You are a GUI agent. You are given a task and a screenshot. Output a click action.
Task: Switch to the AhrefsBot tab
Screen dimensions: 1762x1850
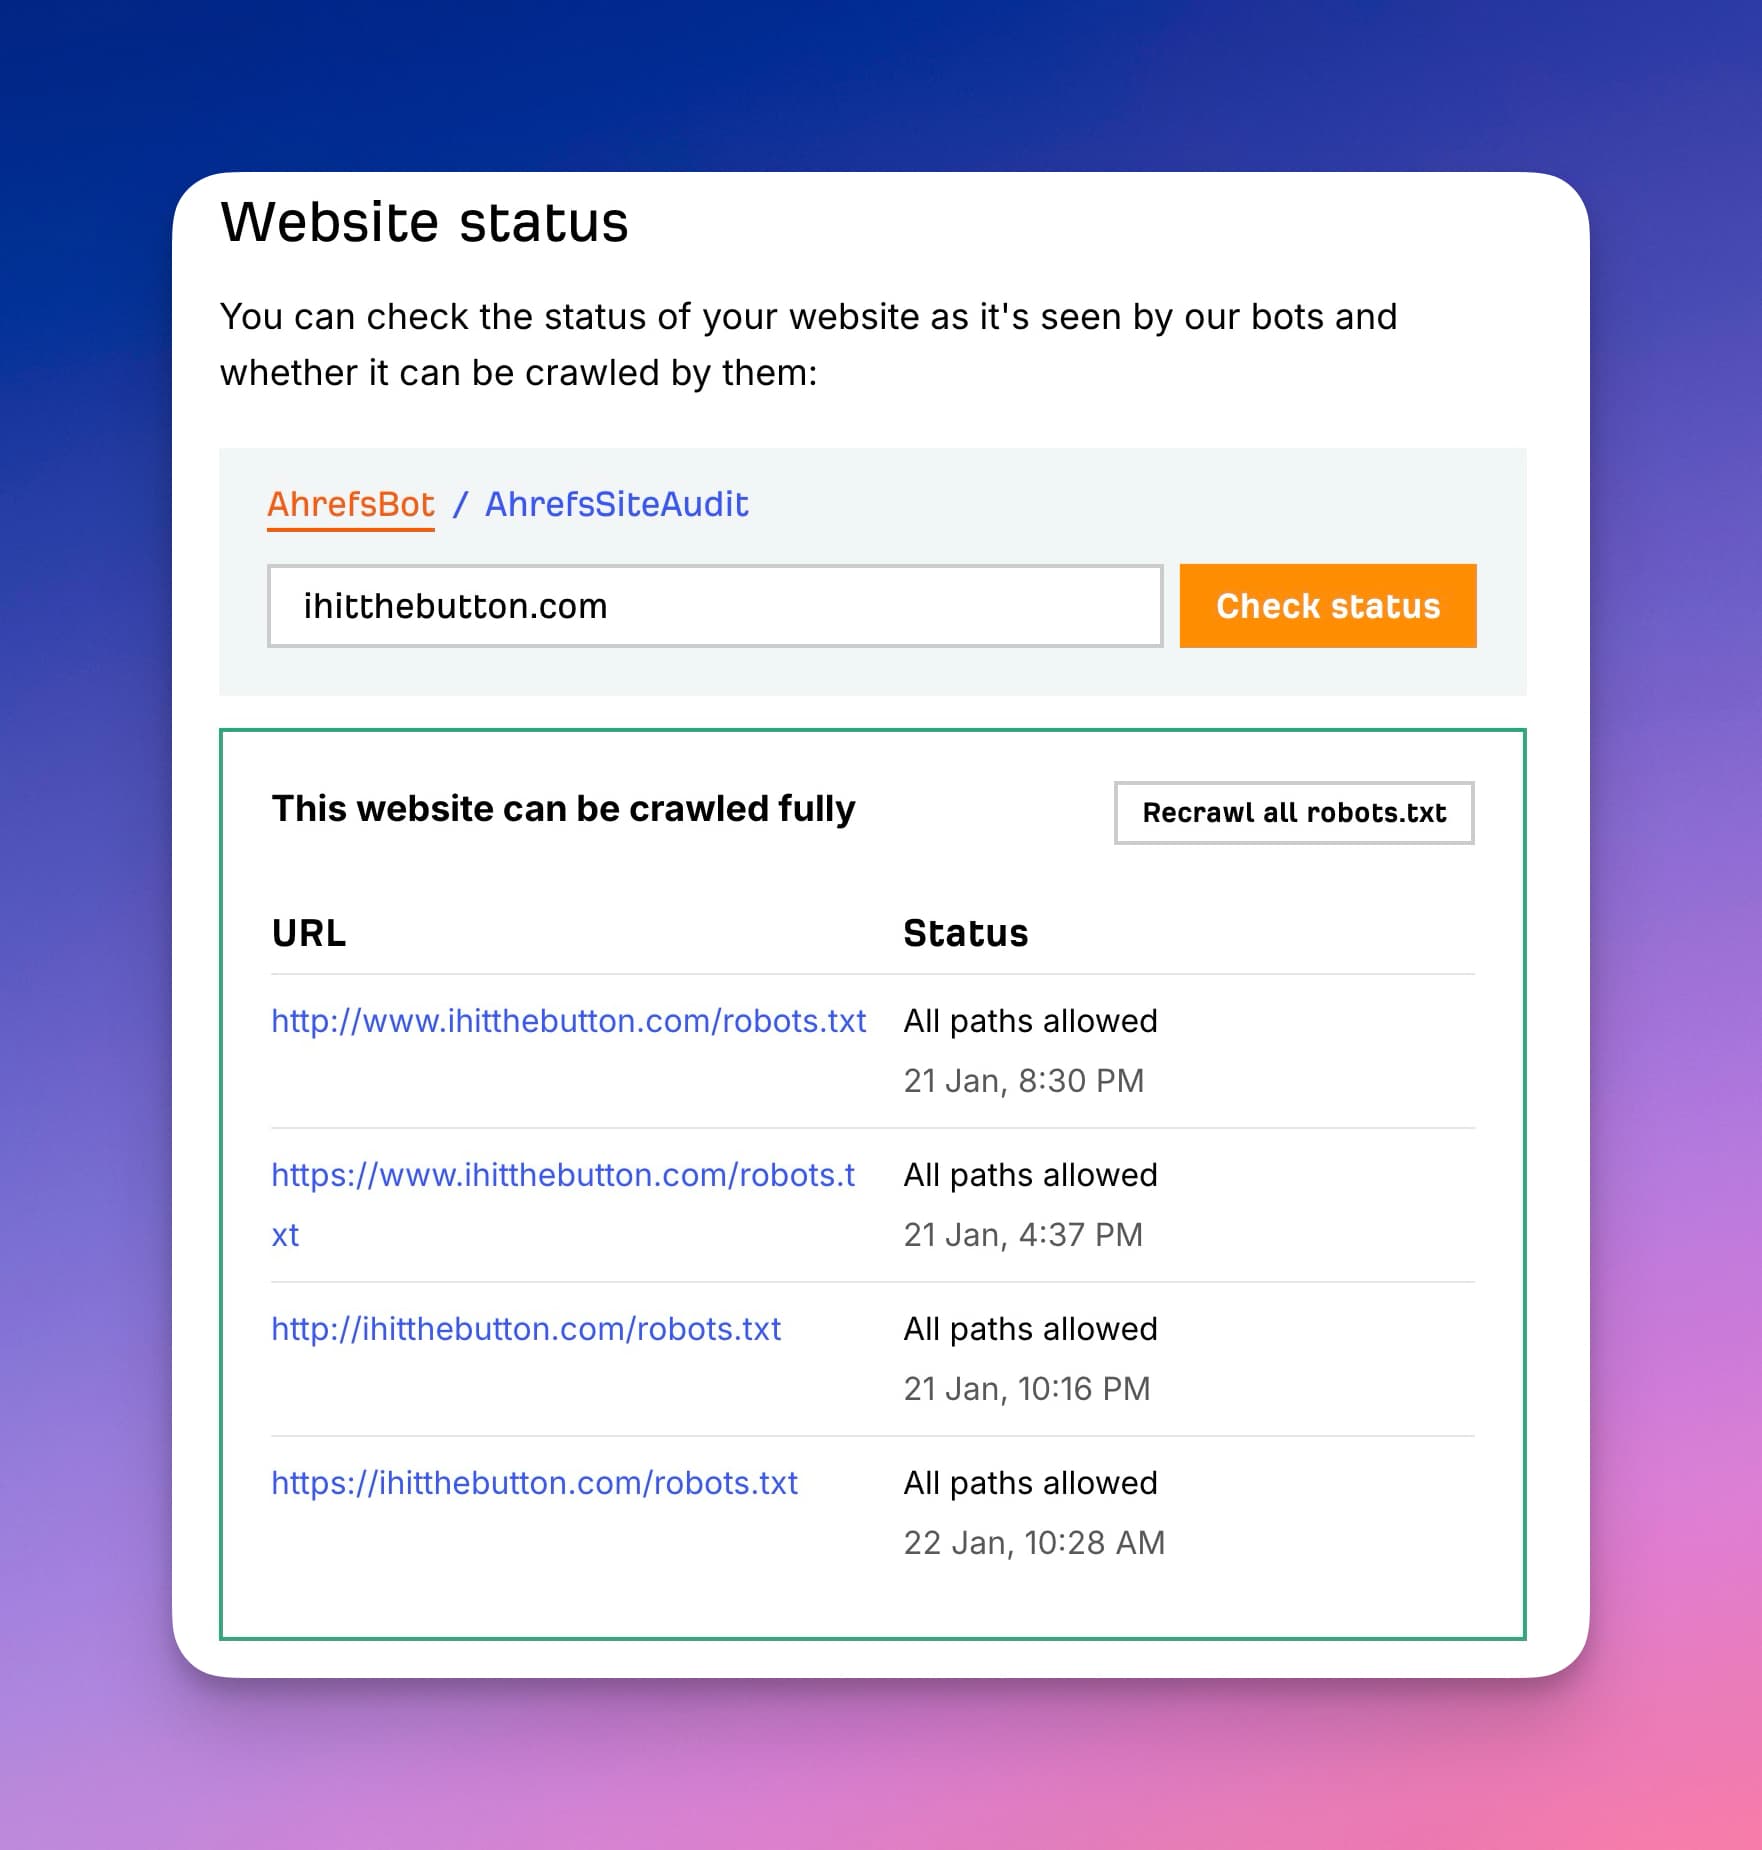tap(350, 504)
